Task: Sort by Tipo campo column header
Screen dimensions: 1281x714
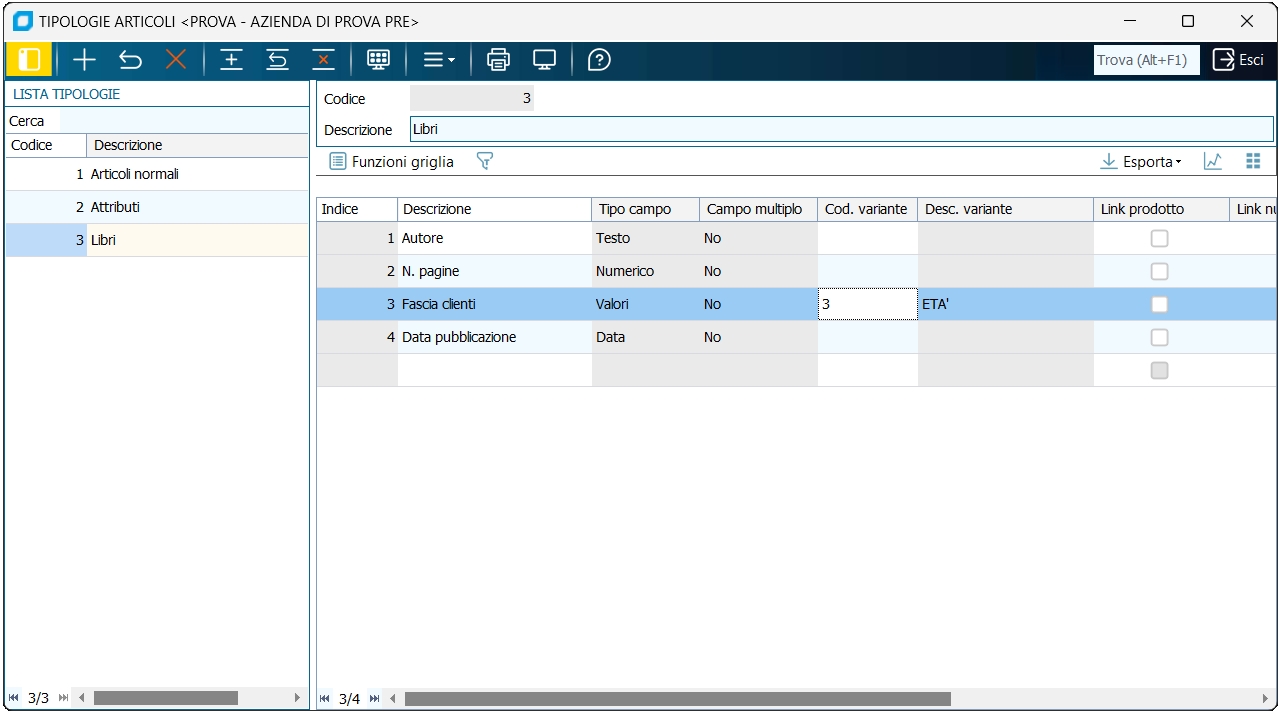Action: pos(634,209)
